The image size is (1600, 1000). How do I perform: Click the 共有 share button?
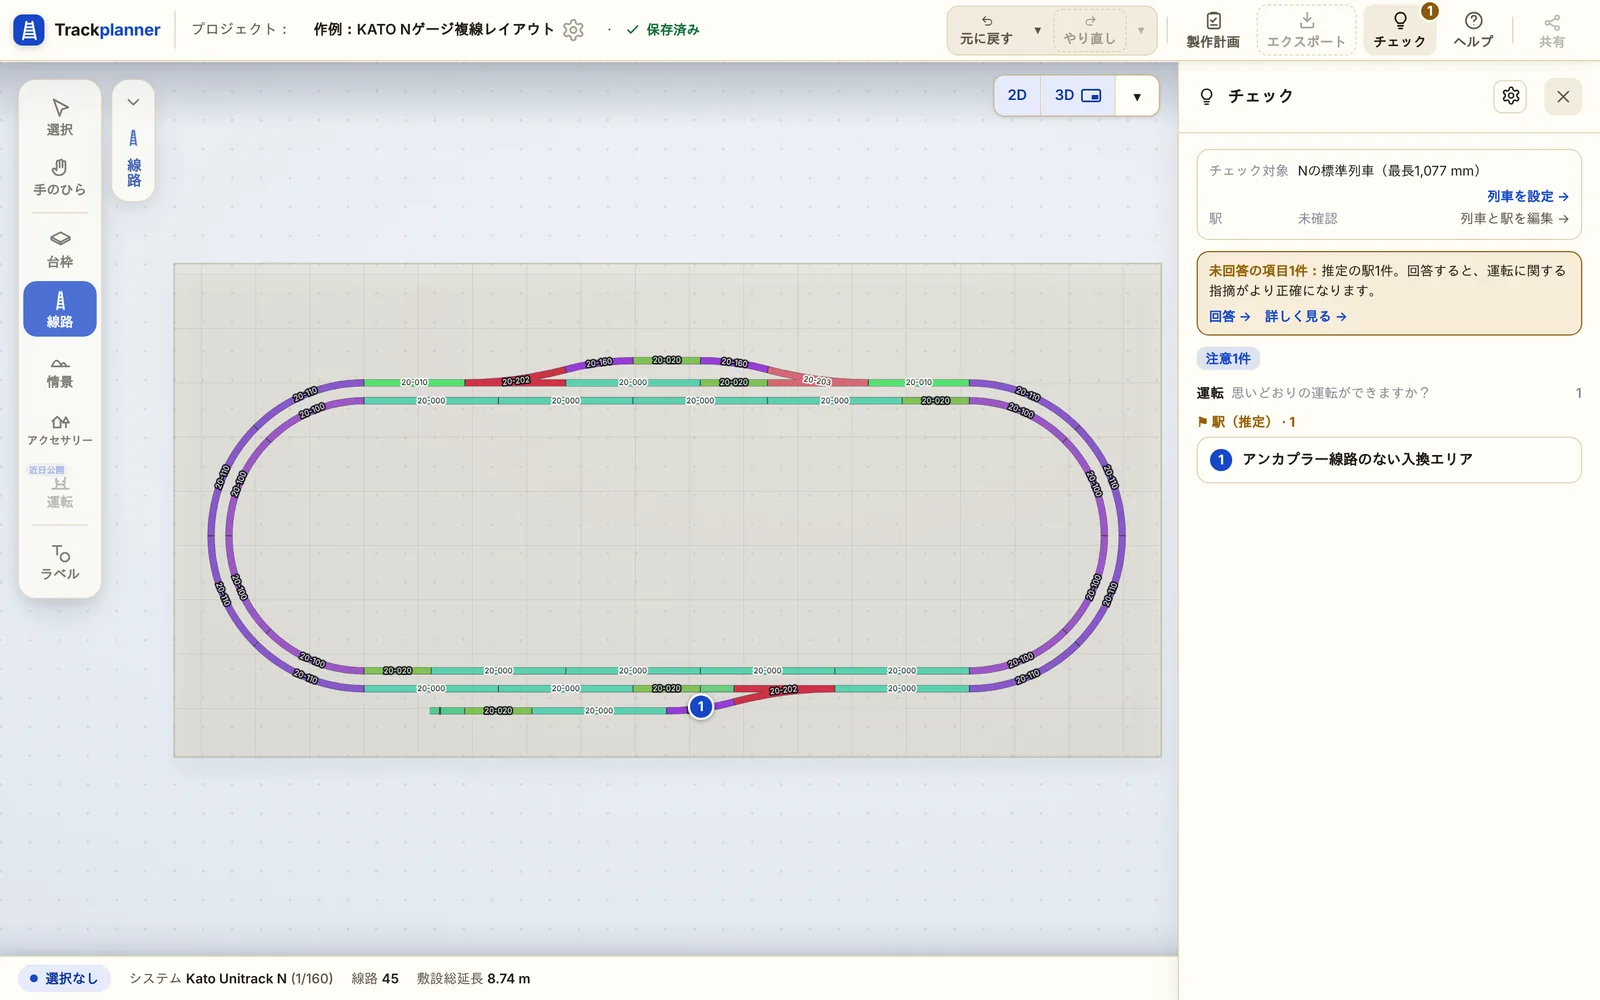(1552, 30)
